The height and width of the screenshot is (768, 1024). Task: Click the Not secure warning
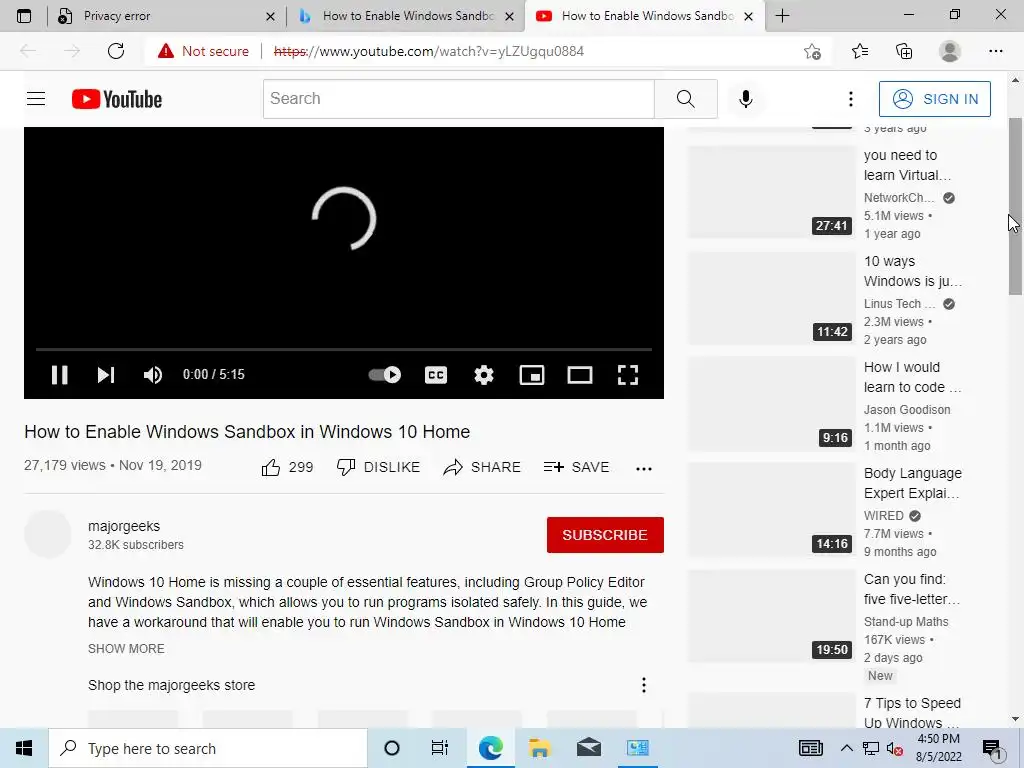[x=203, y=51]
